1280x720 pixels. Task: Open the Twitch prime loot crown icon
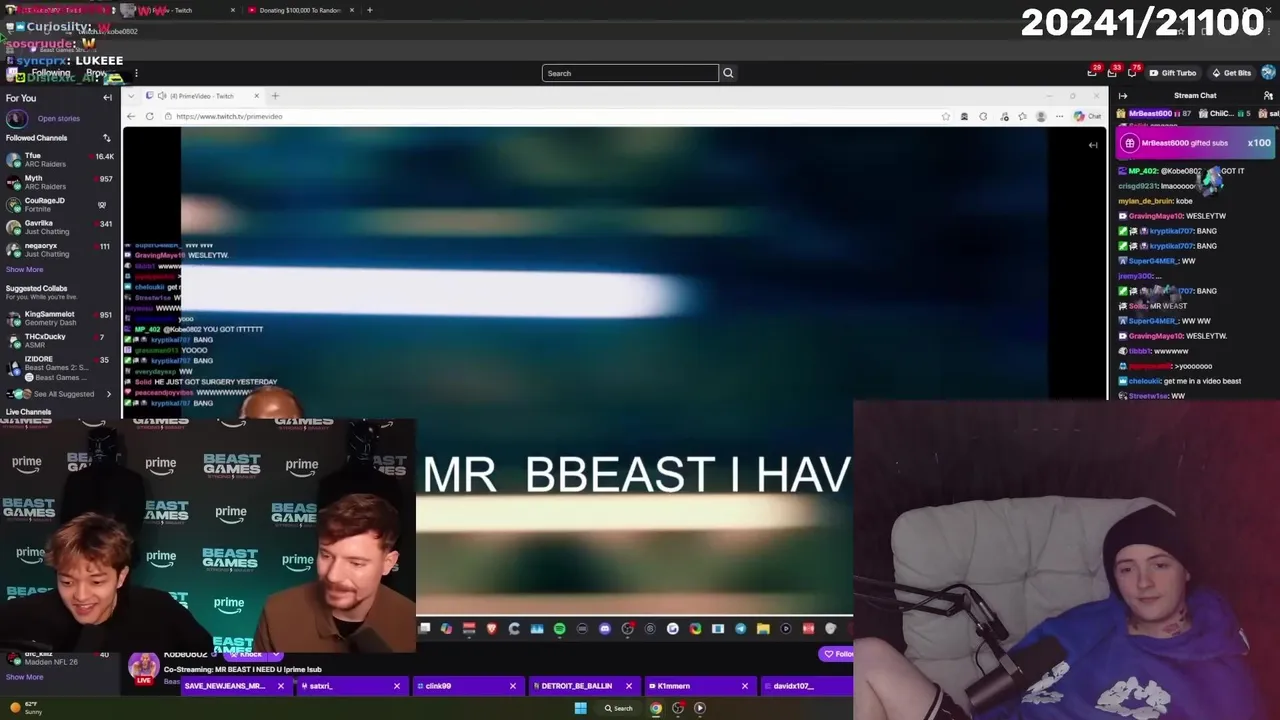pos(1092,73)
